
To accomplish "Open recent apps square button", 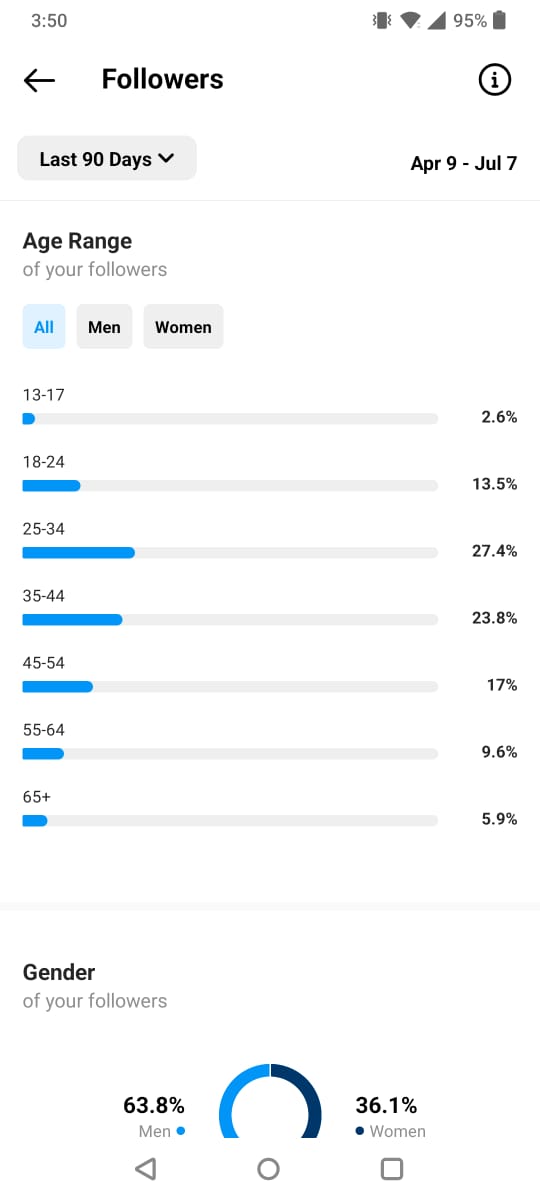I will (x=392, y=1168).
